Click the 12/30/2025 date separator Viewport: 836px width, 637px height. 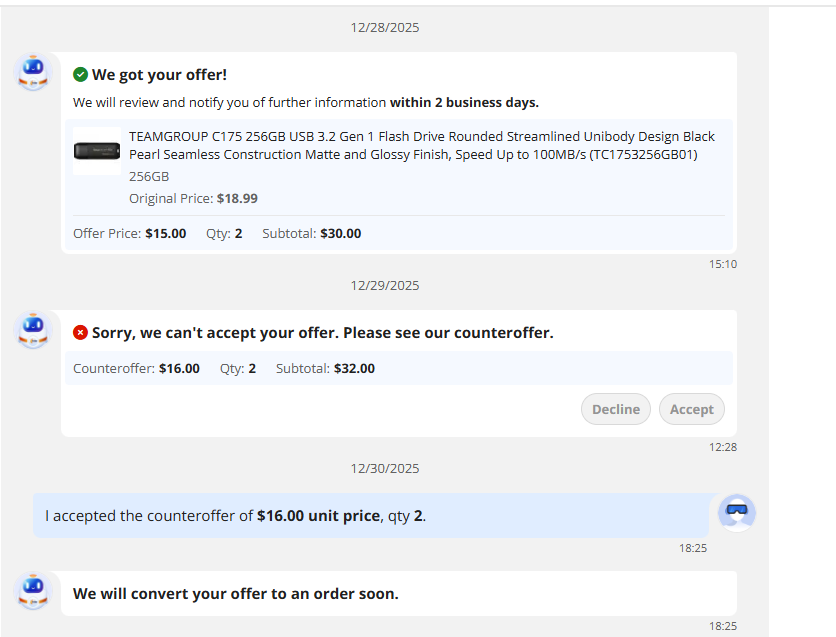point(385,468)
